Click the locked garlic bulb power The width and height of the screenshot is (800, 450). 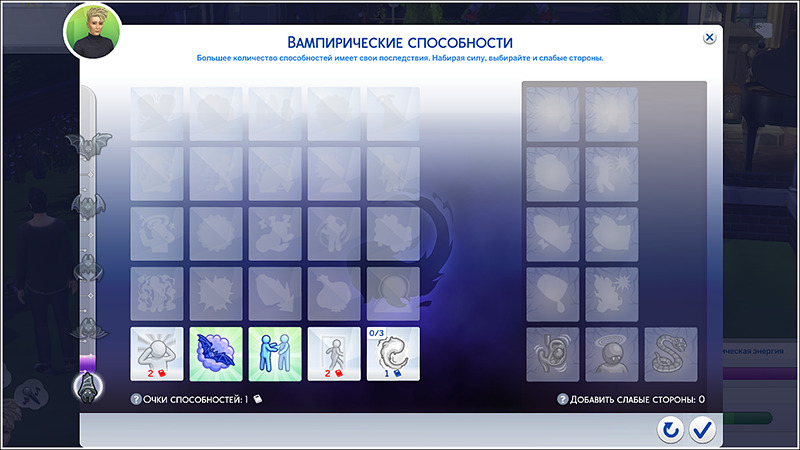click(x=334, y=294)
